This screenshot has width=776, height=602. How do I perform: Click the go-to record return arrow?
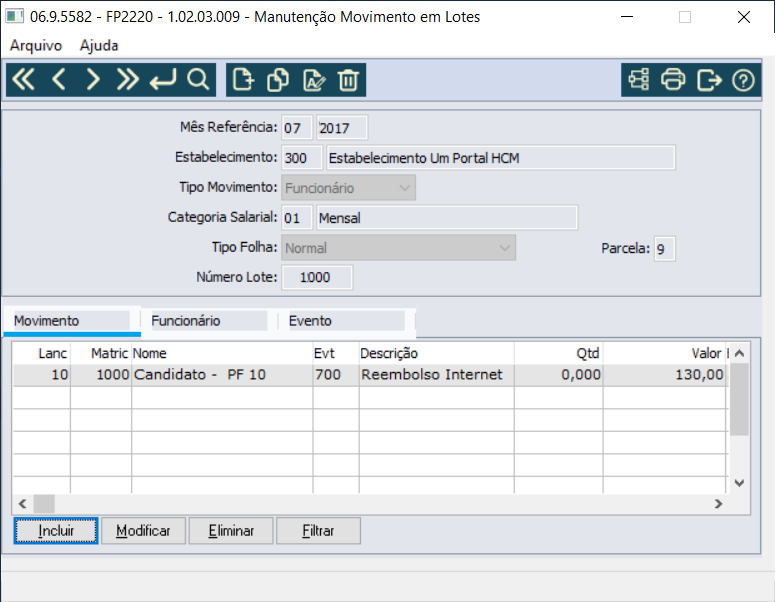[163, 80]
